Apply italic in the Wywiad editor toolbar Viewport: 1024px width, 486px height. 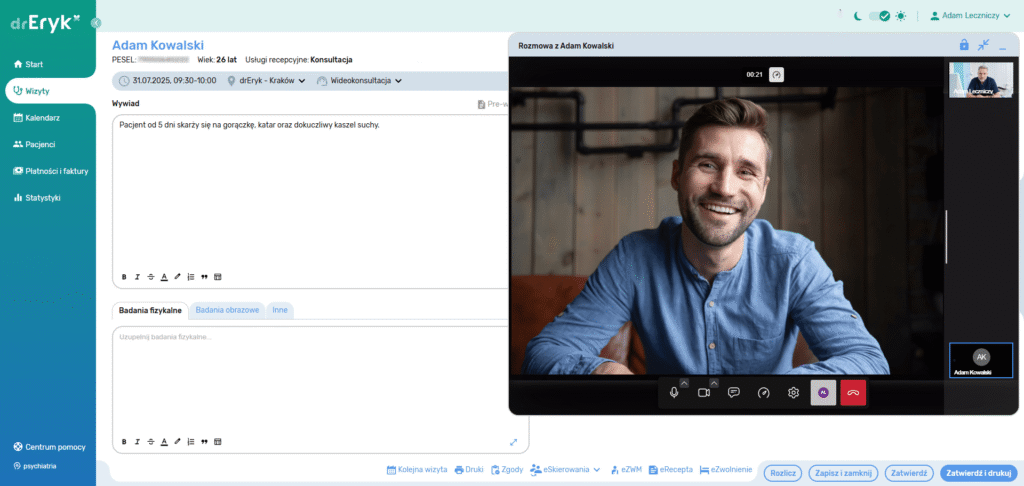pos(137,277)
